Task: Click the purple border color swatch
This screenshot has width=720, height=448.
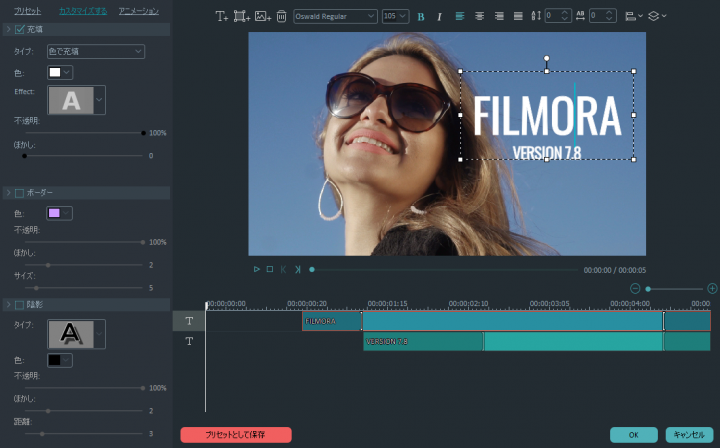Action: (x=54, y=213)
